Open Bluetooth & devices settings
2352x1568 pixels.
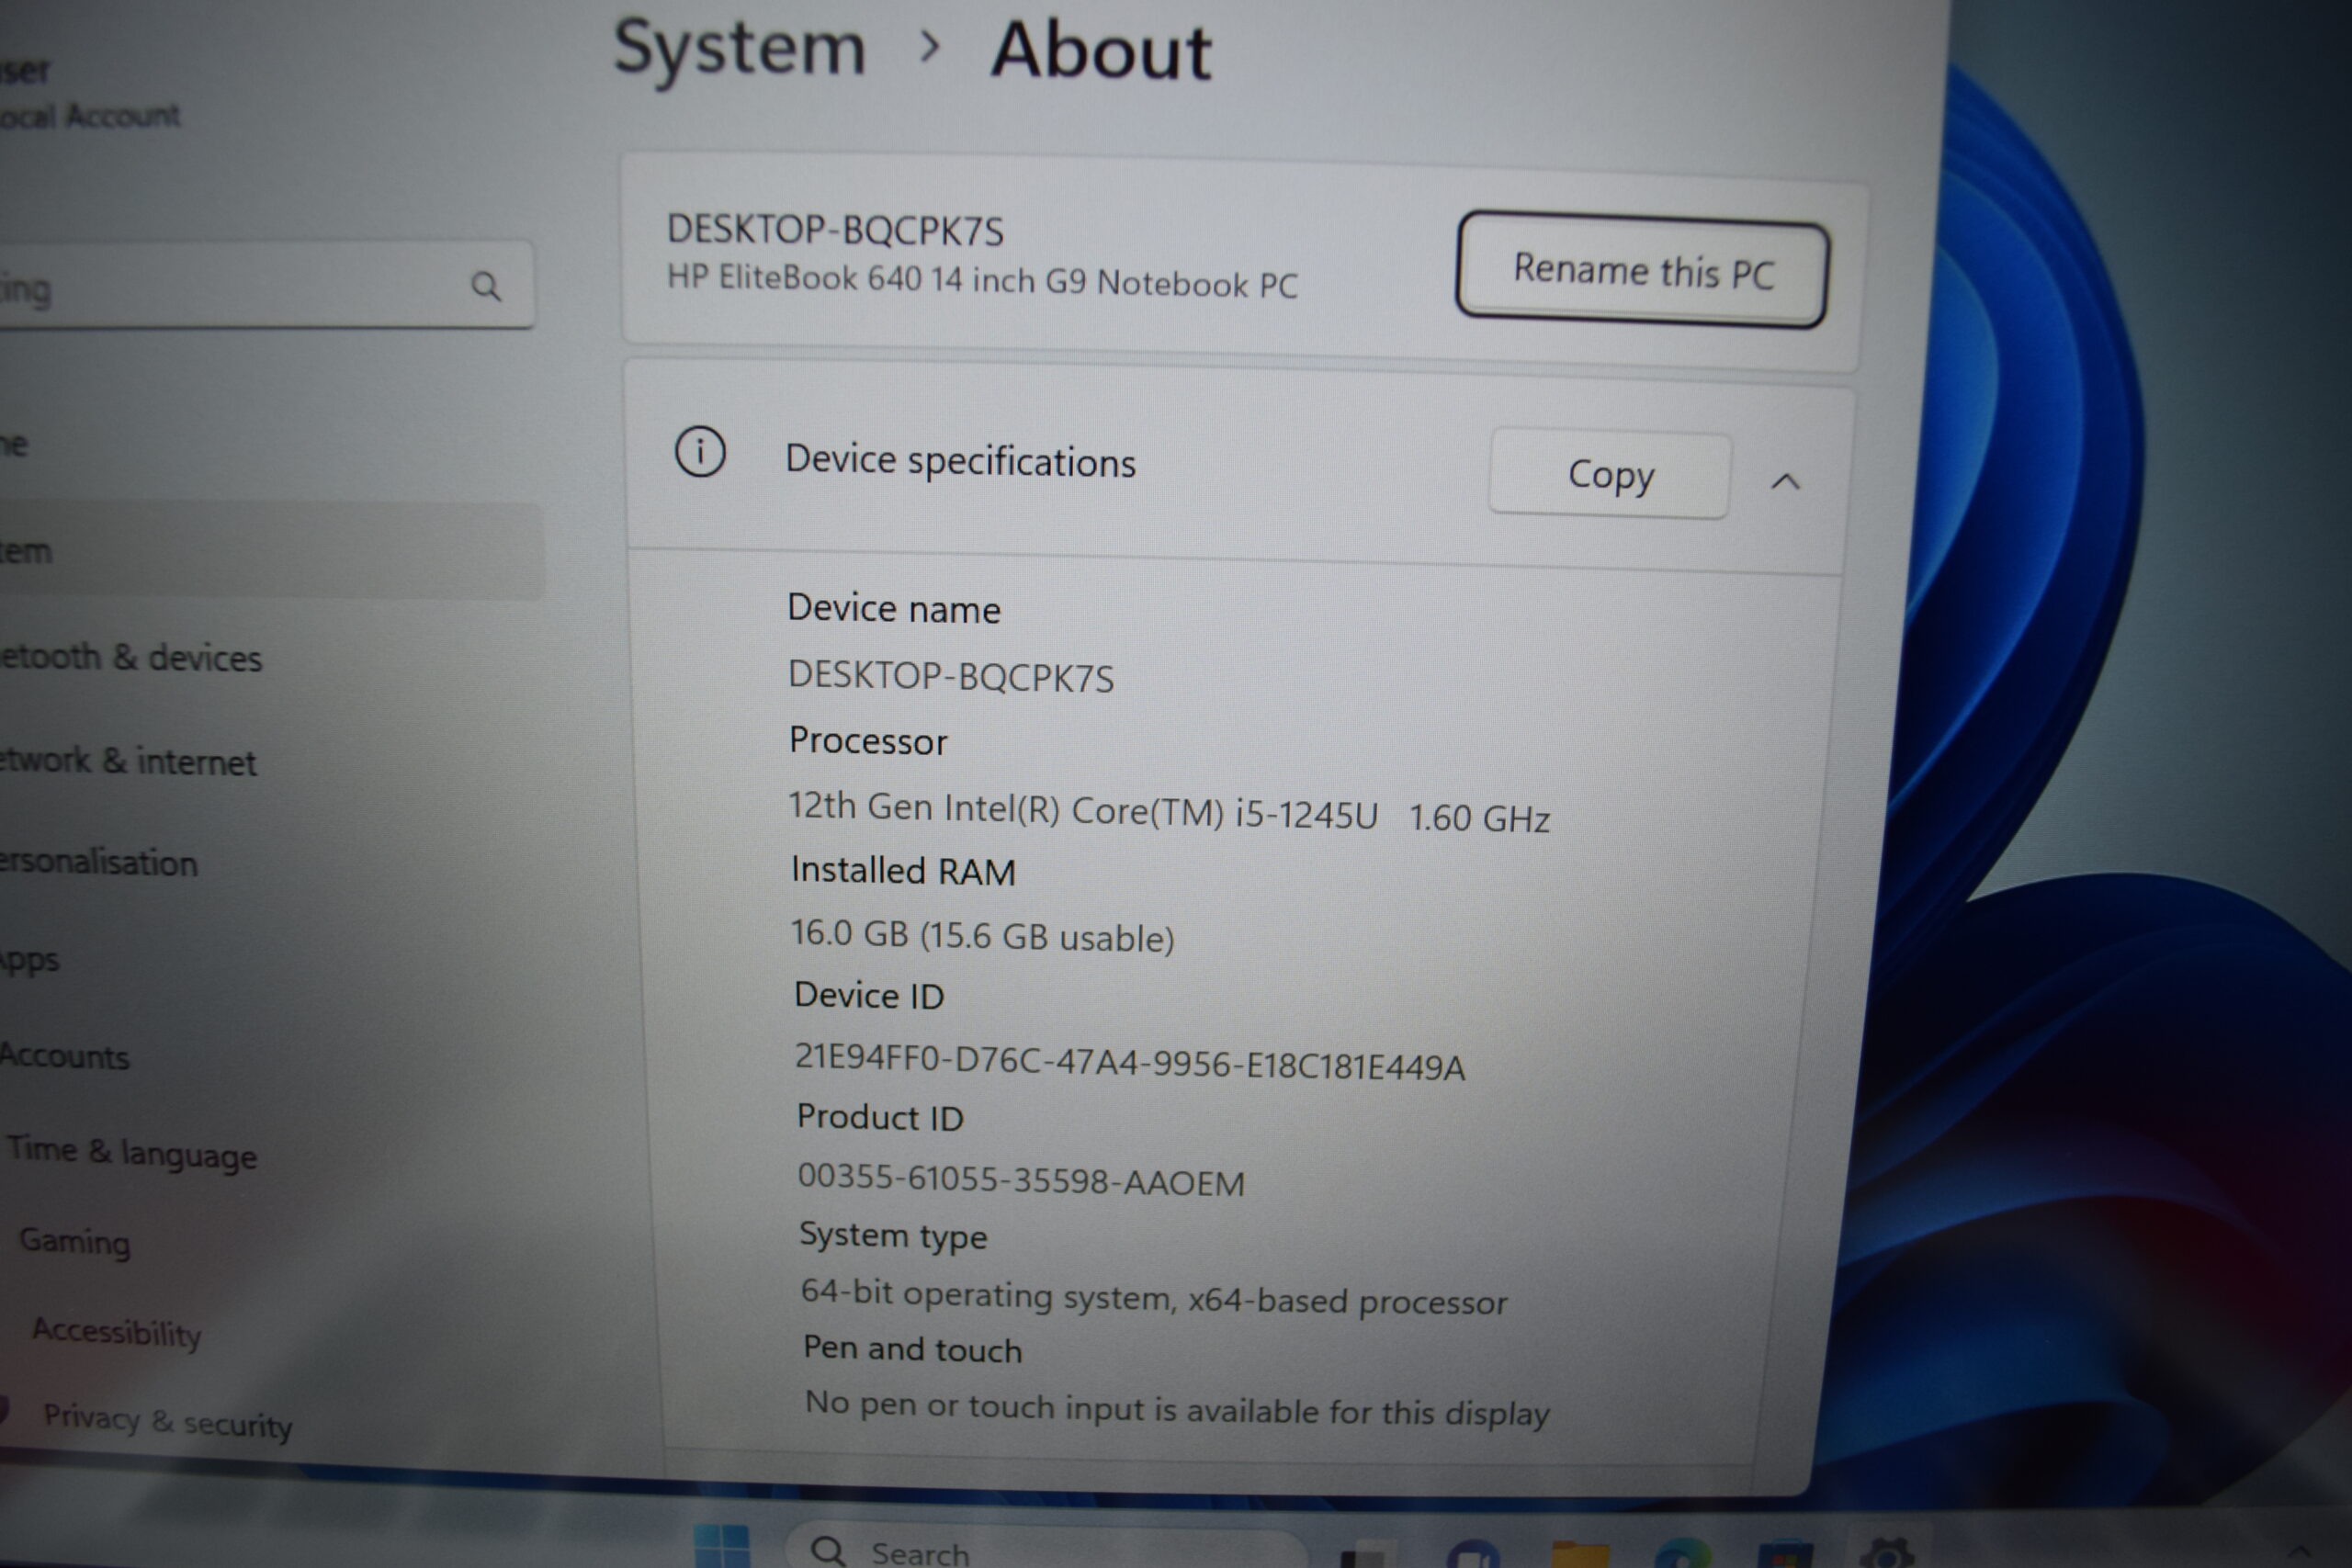pos(130,657)
